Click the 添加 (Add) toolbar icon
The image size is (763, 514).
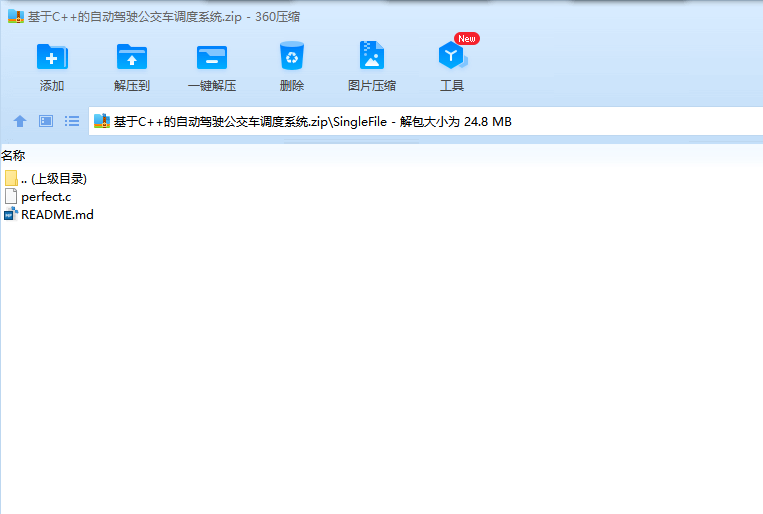(x=52, y=57)
